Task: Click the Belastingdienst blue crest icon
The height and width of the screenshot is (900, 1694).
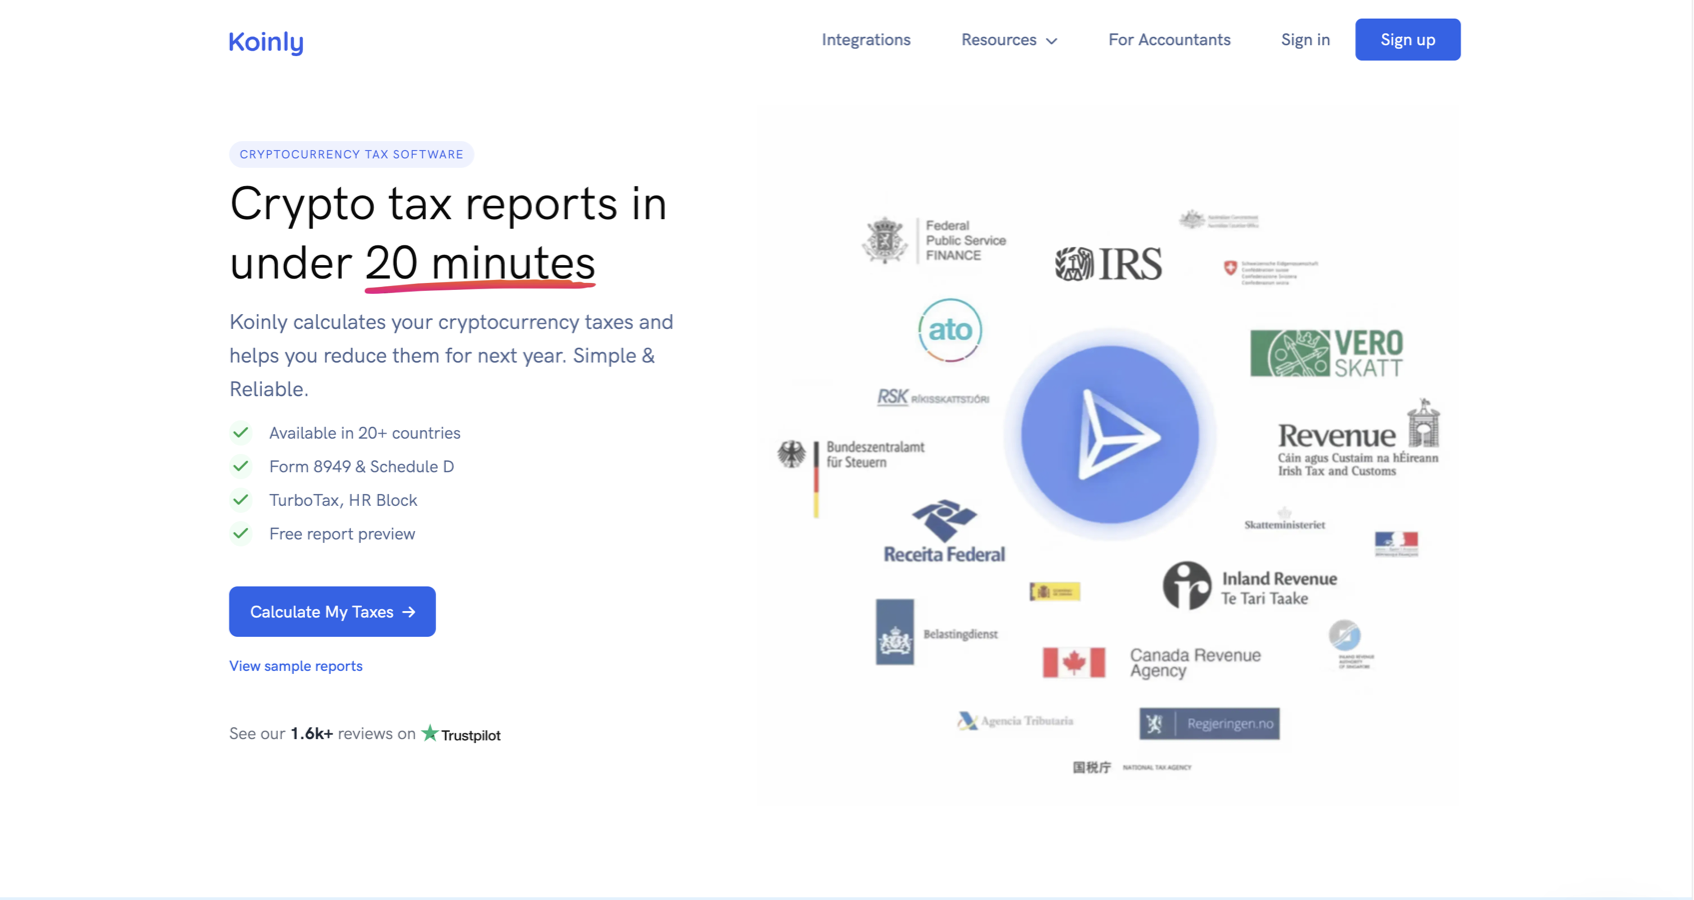Action: [x=894, y=632]
